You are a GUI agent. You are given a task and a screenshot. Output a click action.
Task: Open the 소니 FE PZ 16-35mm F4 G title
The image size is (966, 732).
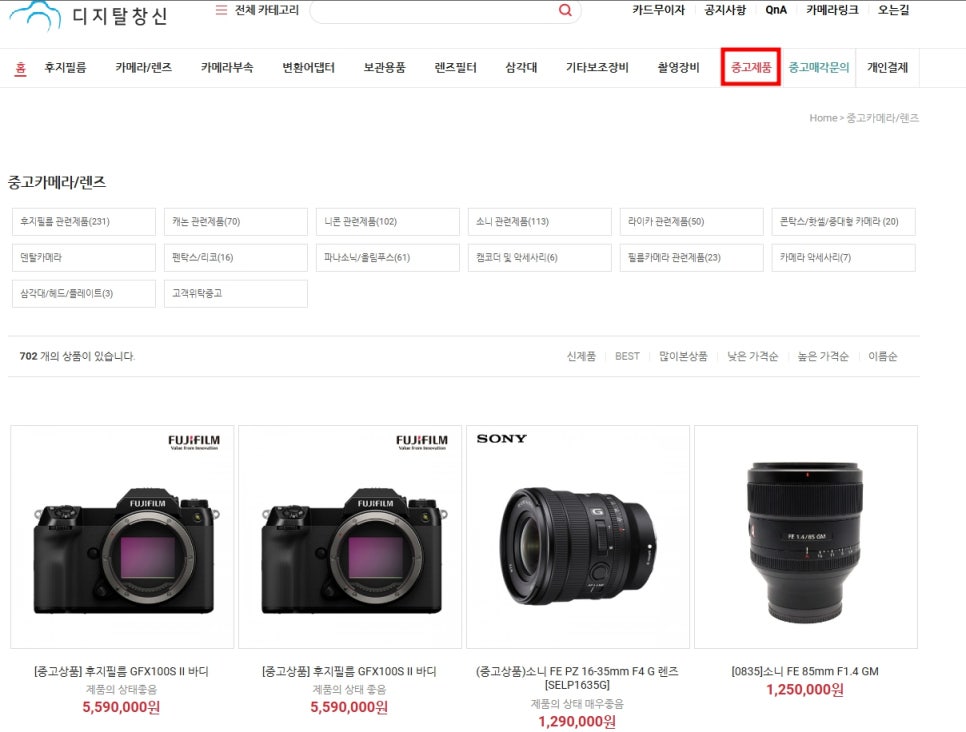tap(577, 678)
